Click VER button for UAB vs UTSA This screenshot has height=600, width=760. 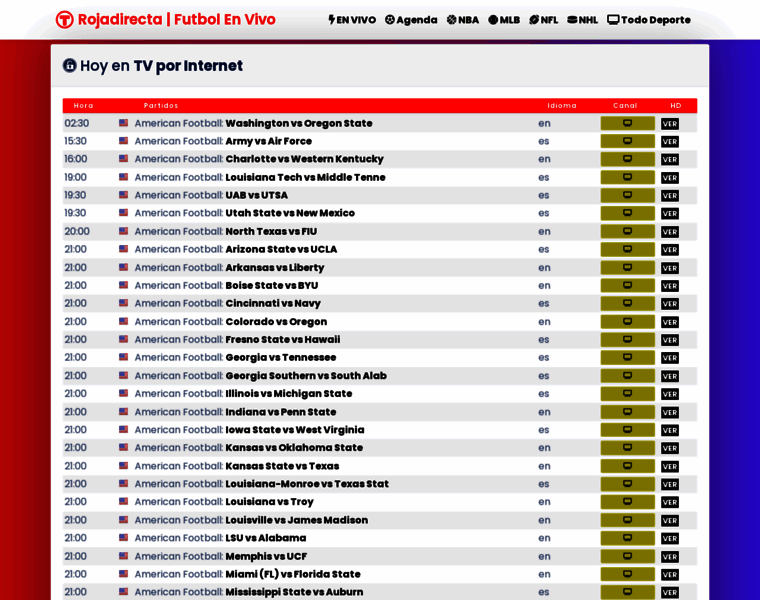click(x=670, y=196)
